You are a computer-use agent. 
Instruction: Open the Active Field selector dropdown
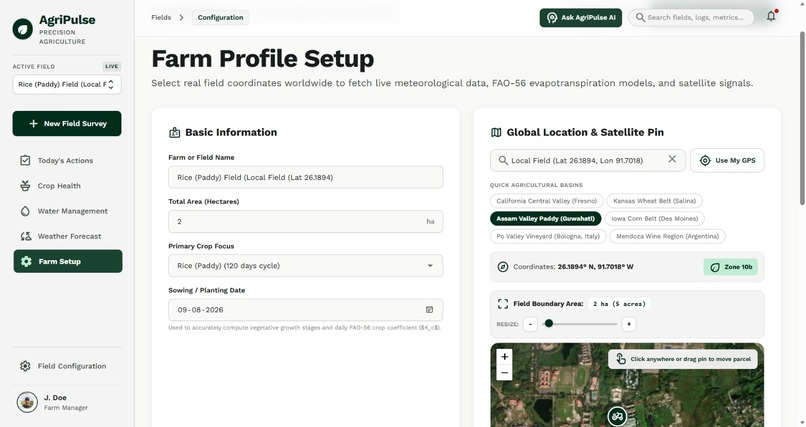67,84
